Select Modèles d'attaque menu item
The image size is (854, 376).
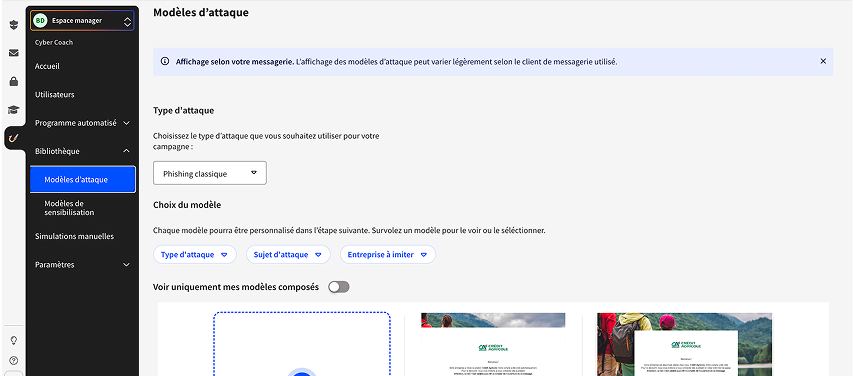82,179
